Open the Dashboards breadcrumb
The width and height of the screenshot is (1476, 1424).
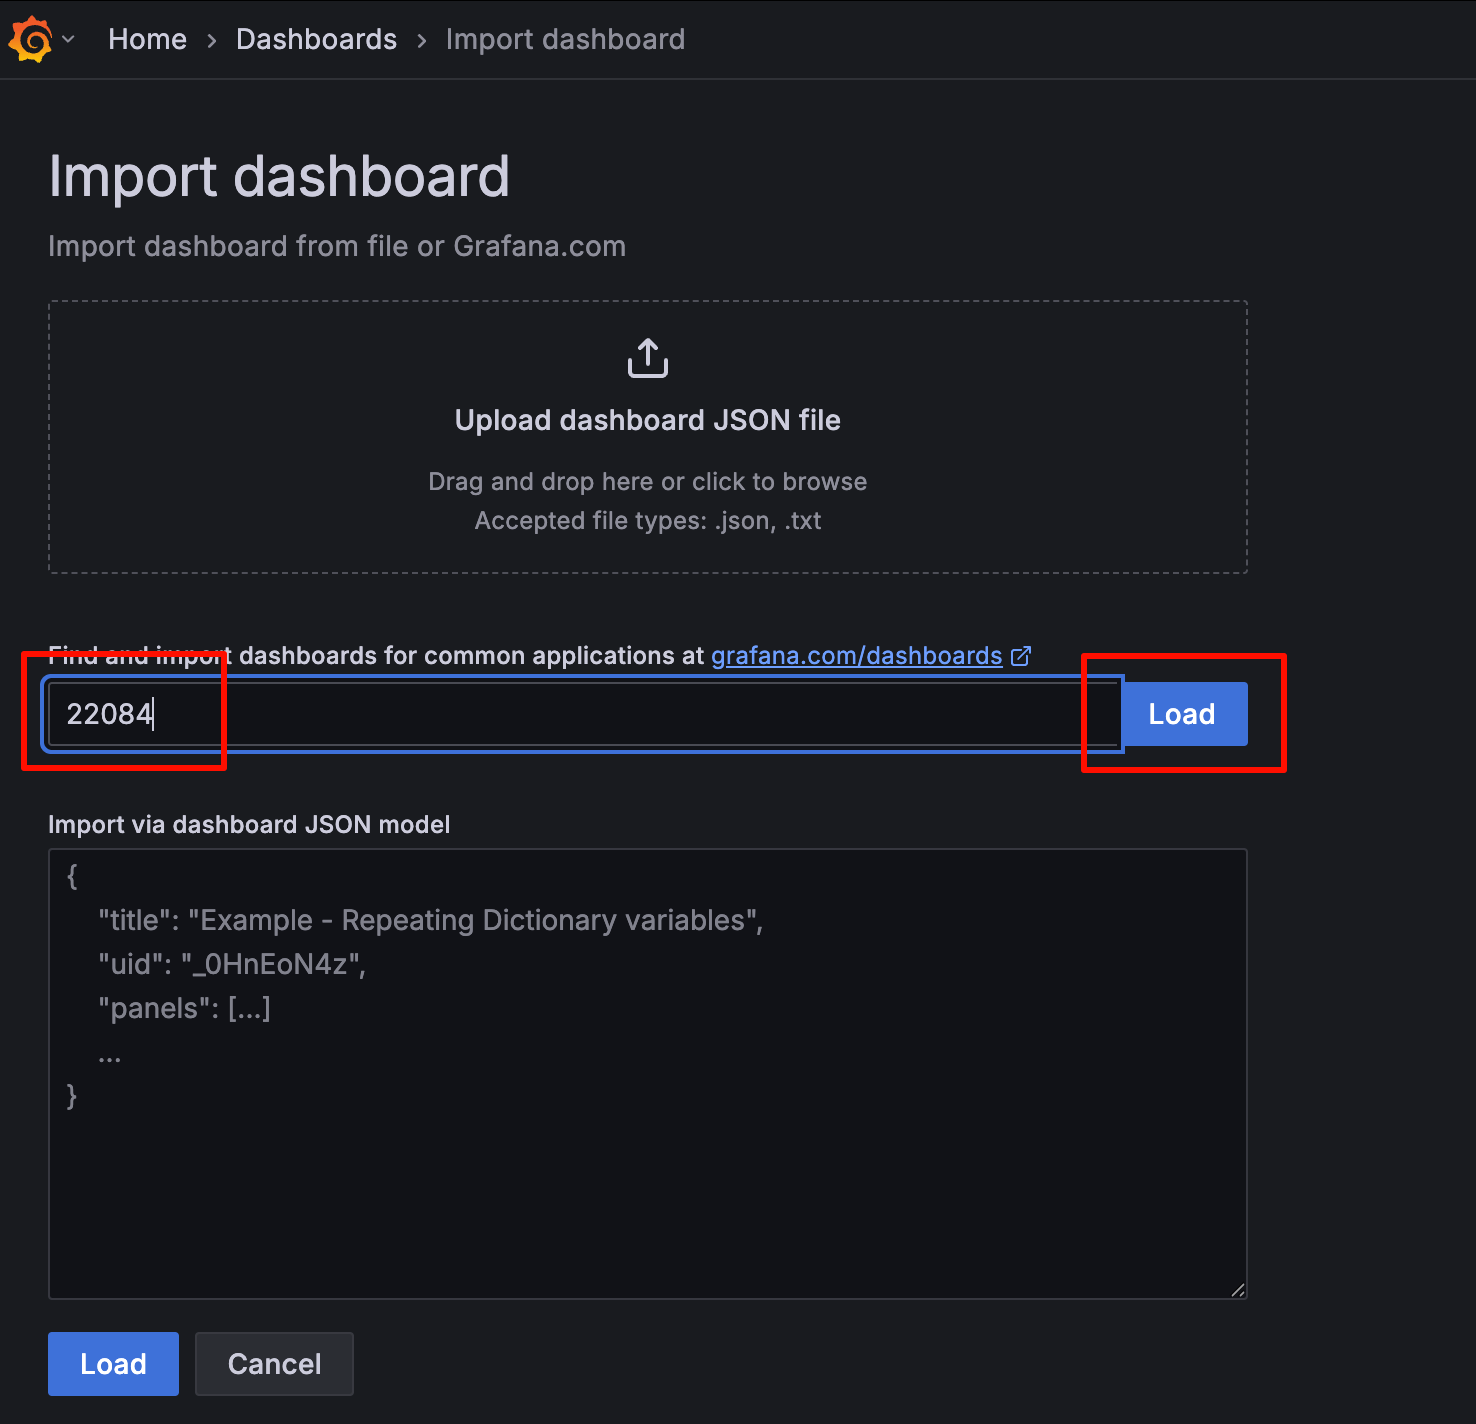316,40
